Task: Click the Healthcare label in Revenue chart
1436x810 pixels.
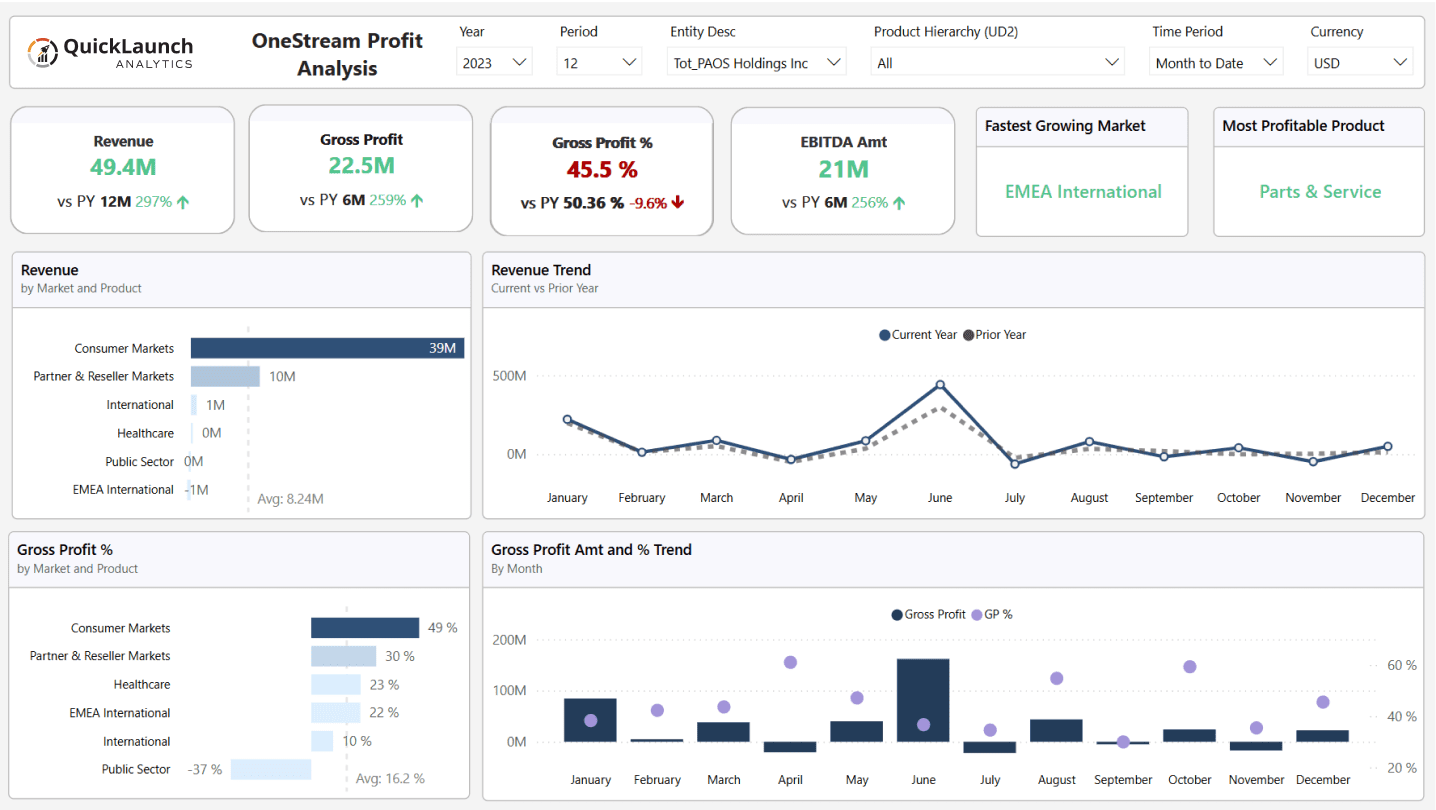Action: click(x=145, y=433)
